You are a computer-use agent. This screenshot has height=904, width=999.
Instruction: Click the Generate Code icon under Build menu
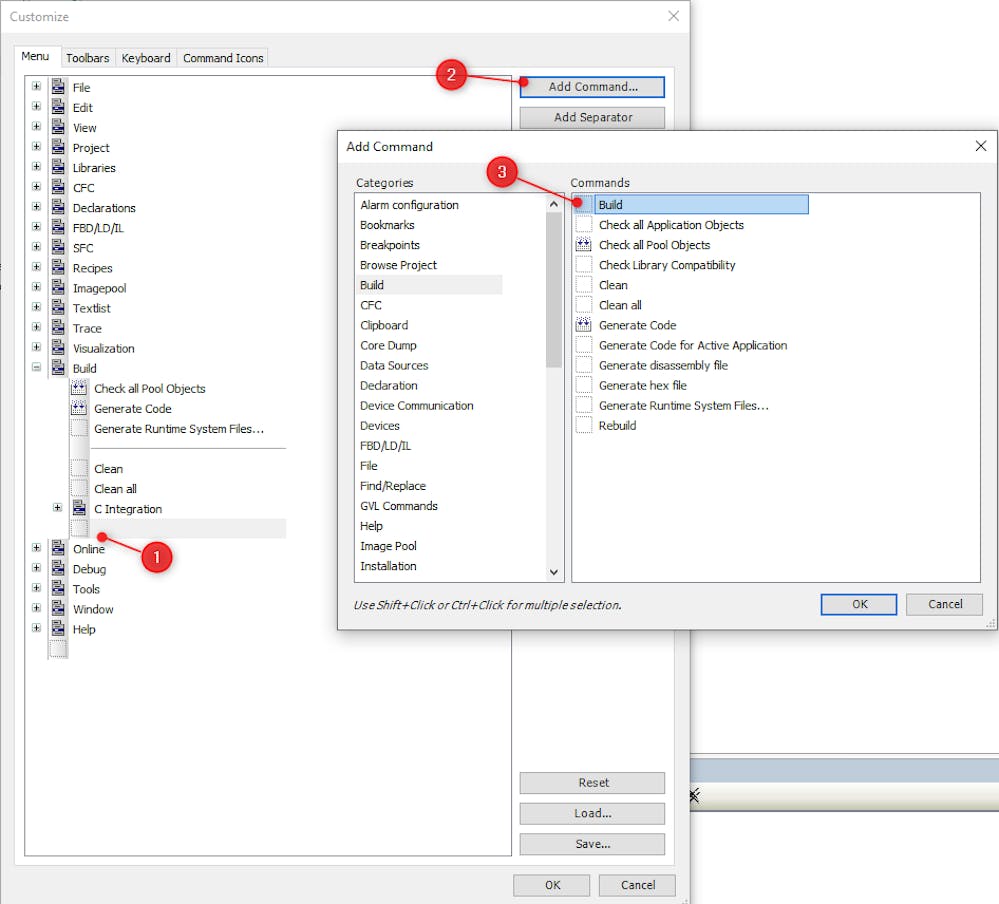(79, 408)
